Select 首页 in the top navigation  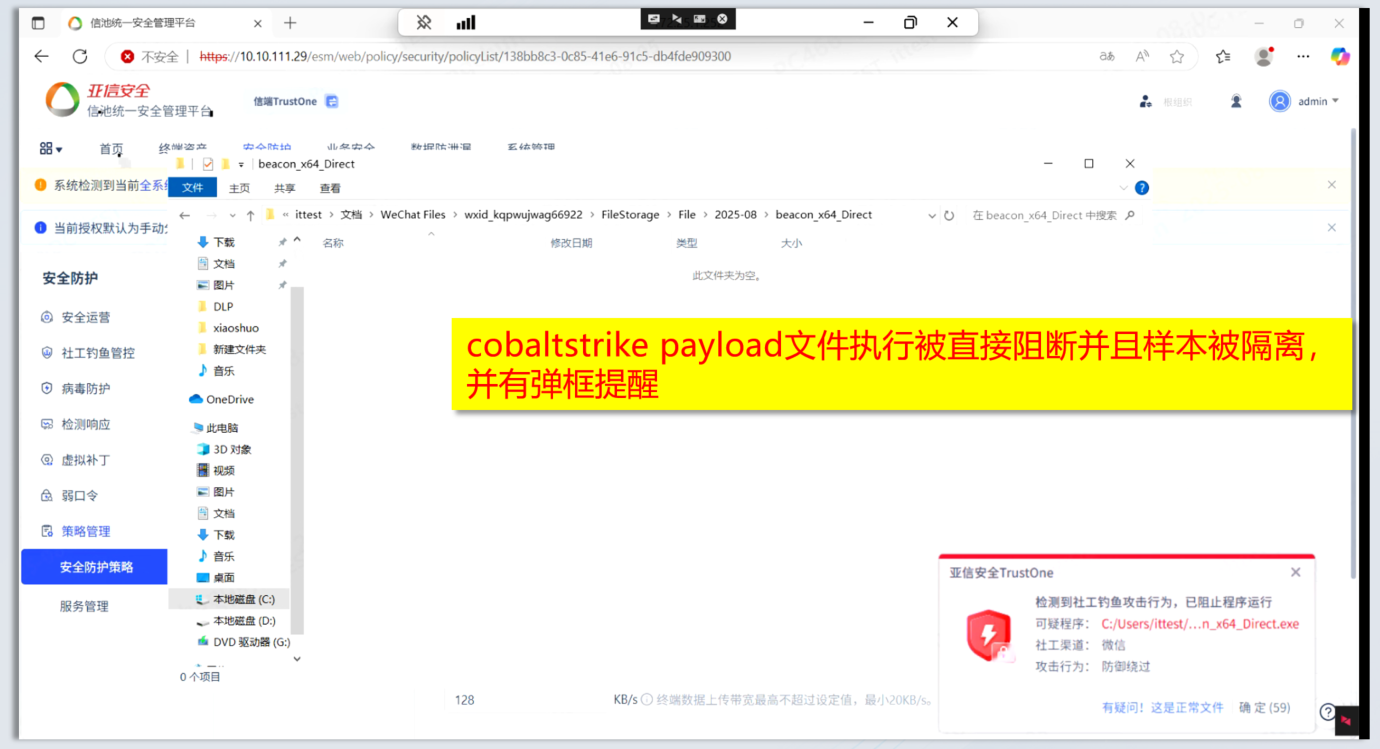point(111,149)
